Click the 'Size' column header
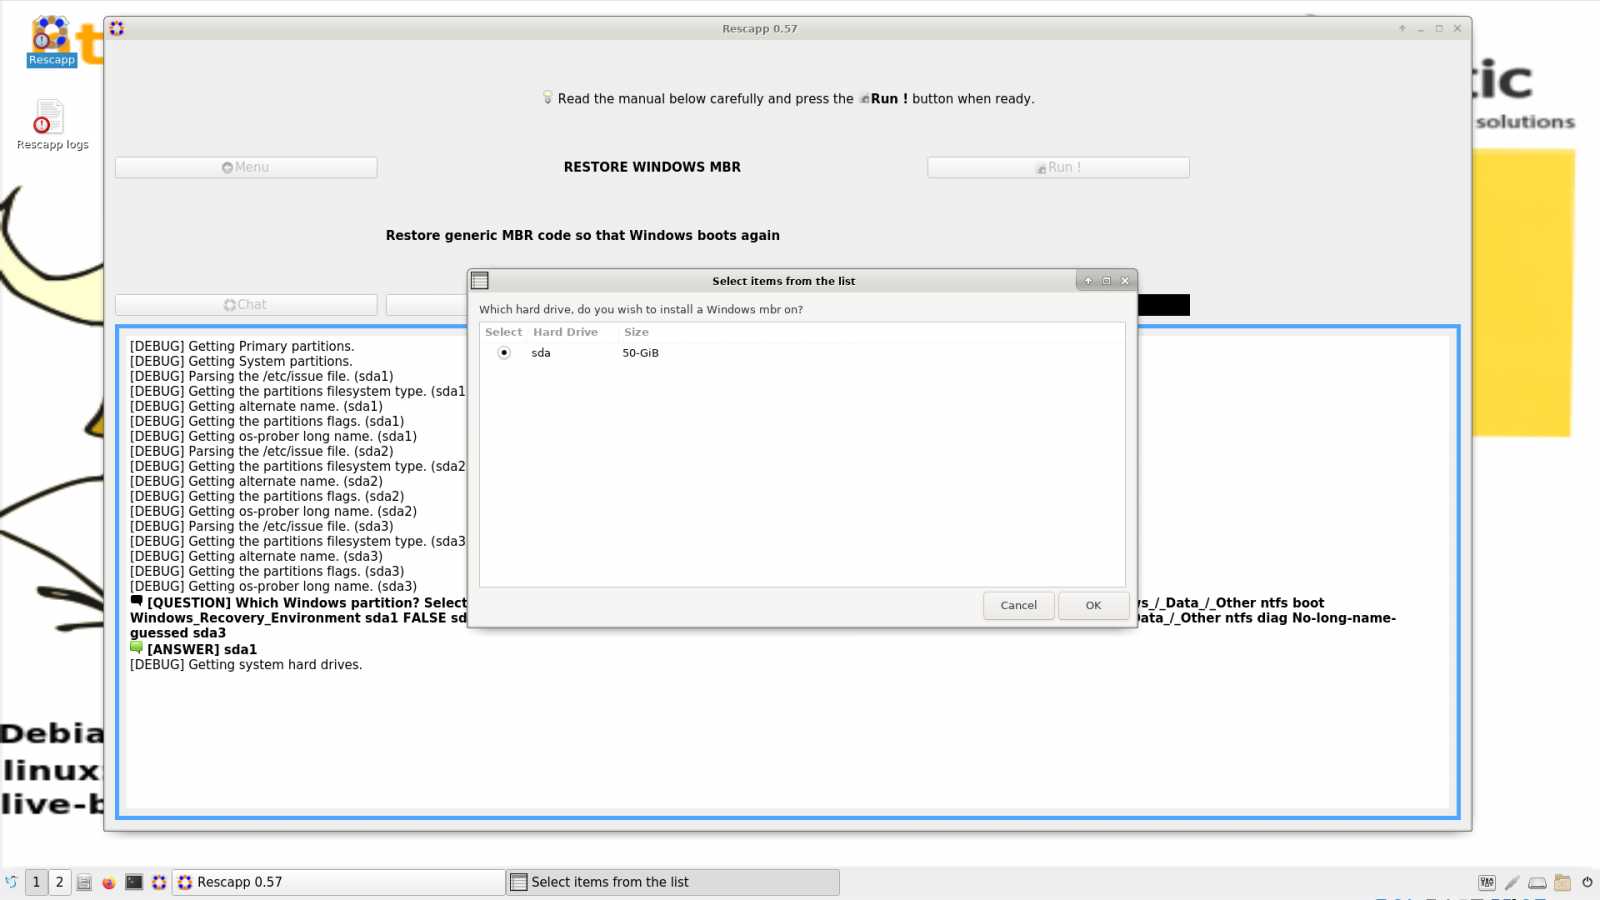Screen dimensions: 1600x900 (636, 332)
